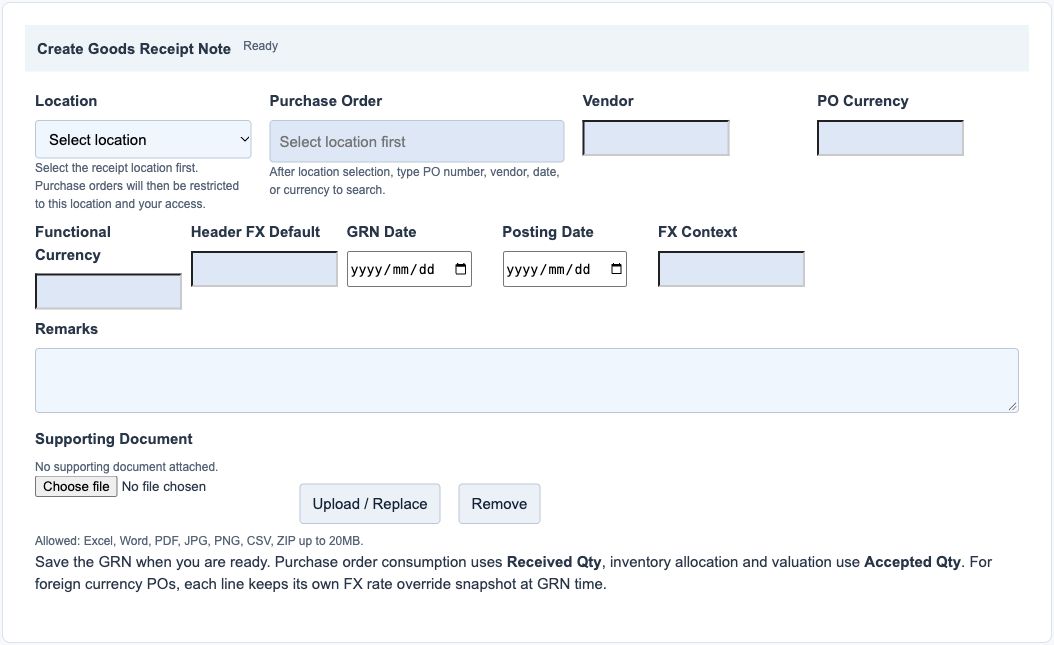Open the Posting Date calendar picker icon
Image resolution: width=1054 pixels, height=645 pixels.
point(616,269)
